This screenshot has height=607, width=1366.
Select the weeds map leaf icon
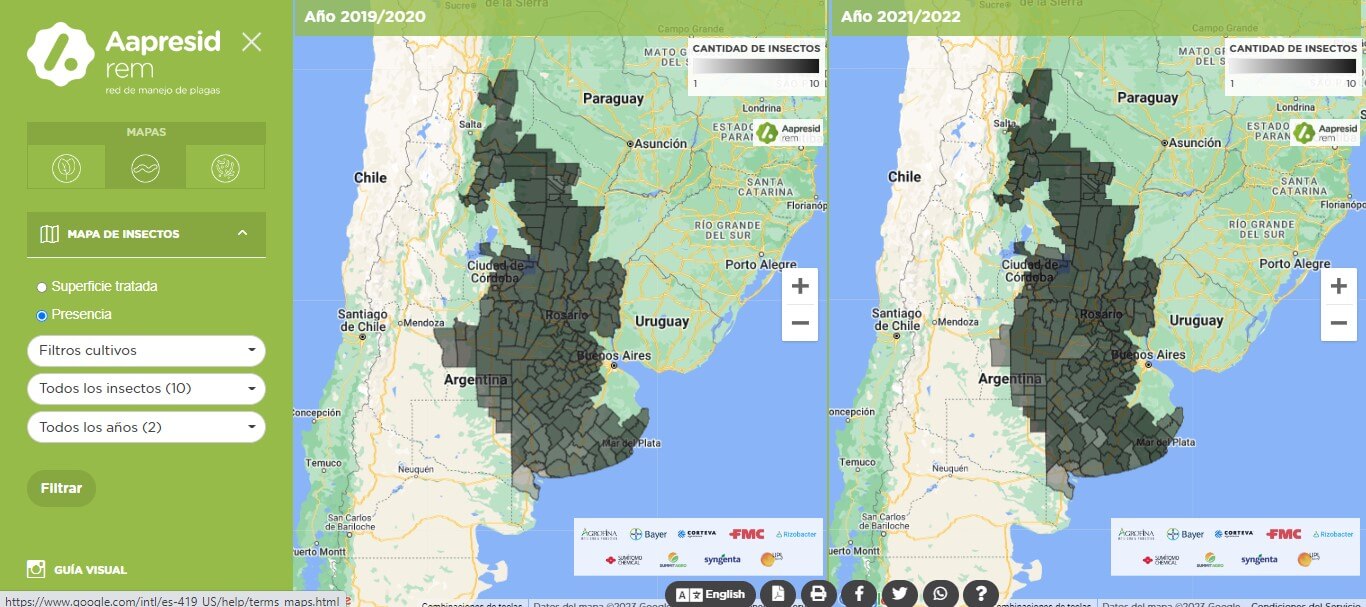[66, 167]
